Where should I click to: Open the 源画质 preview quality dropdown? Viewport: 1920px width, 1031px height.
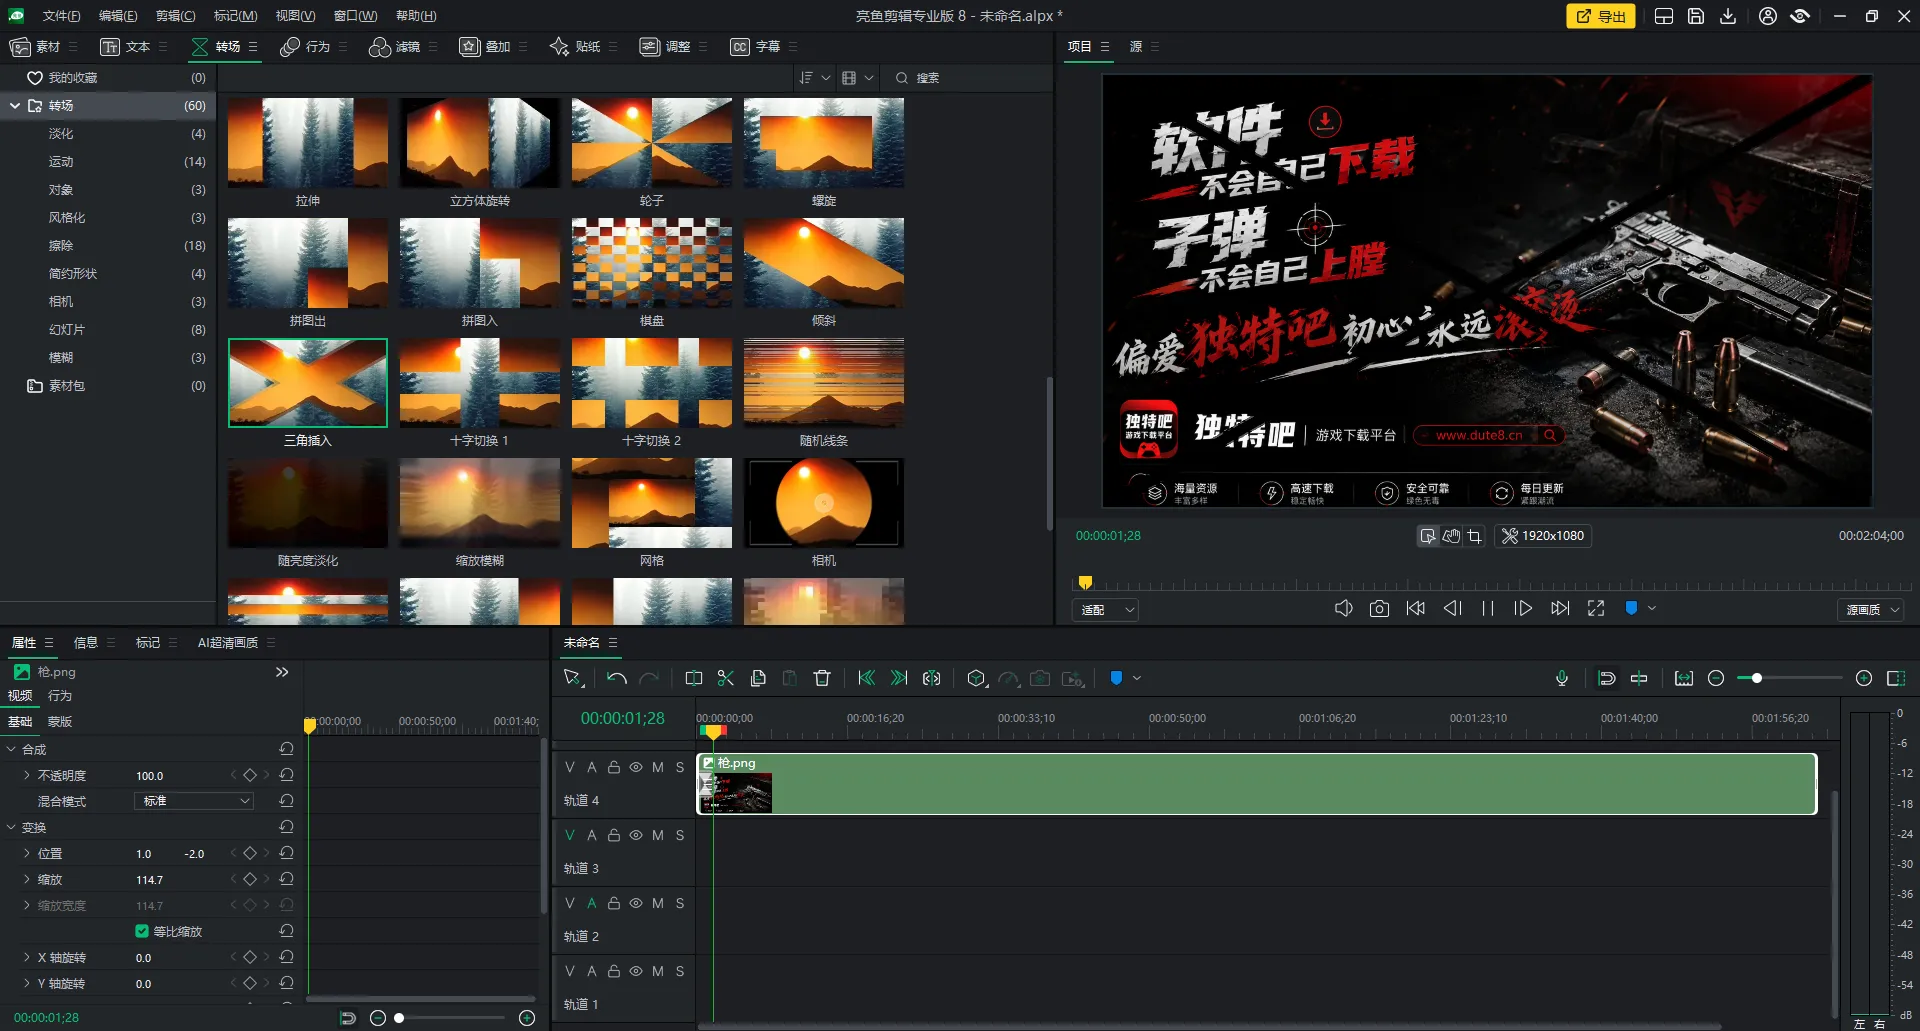tap(1870, 609)
